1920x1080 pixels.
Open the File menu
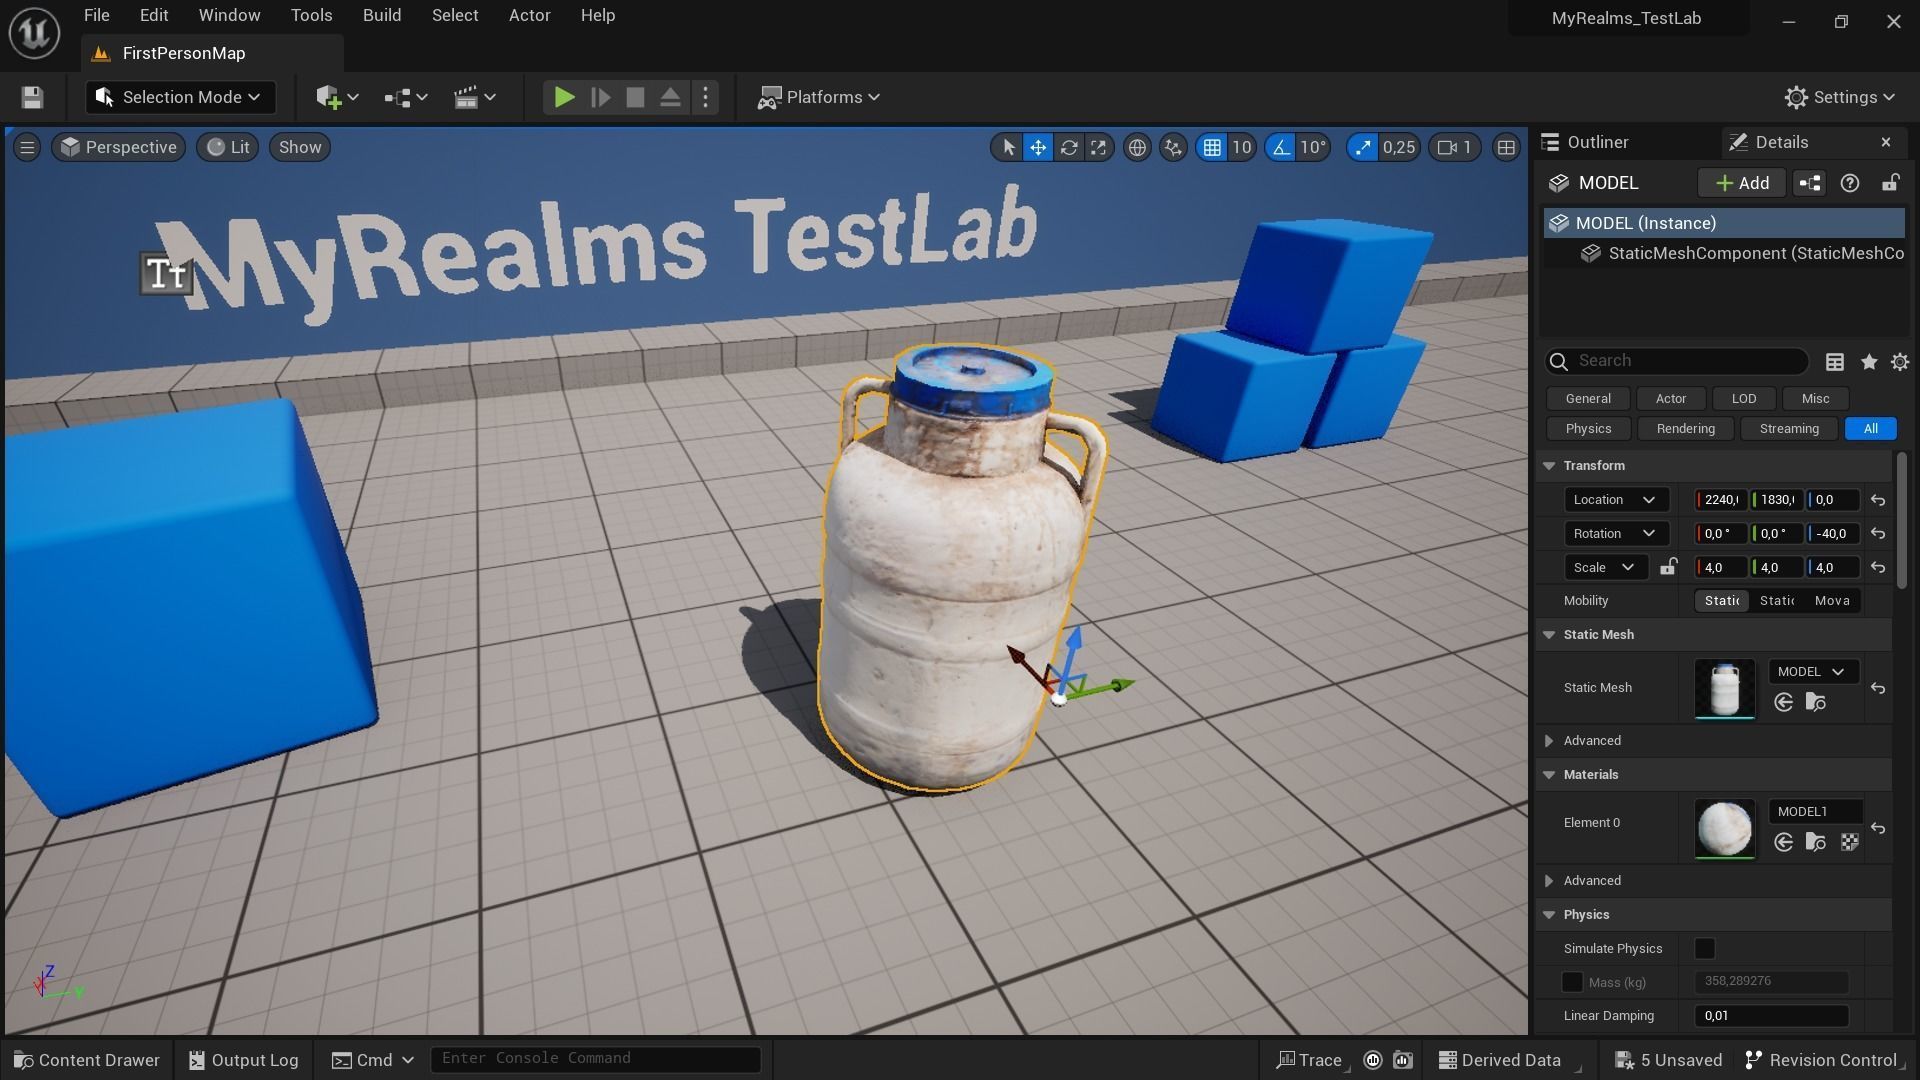coord(97,15)
